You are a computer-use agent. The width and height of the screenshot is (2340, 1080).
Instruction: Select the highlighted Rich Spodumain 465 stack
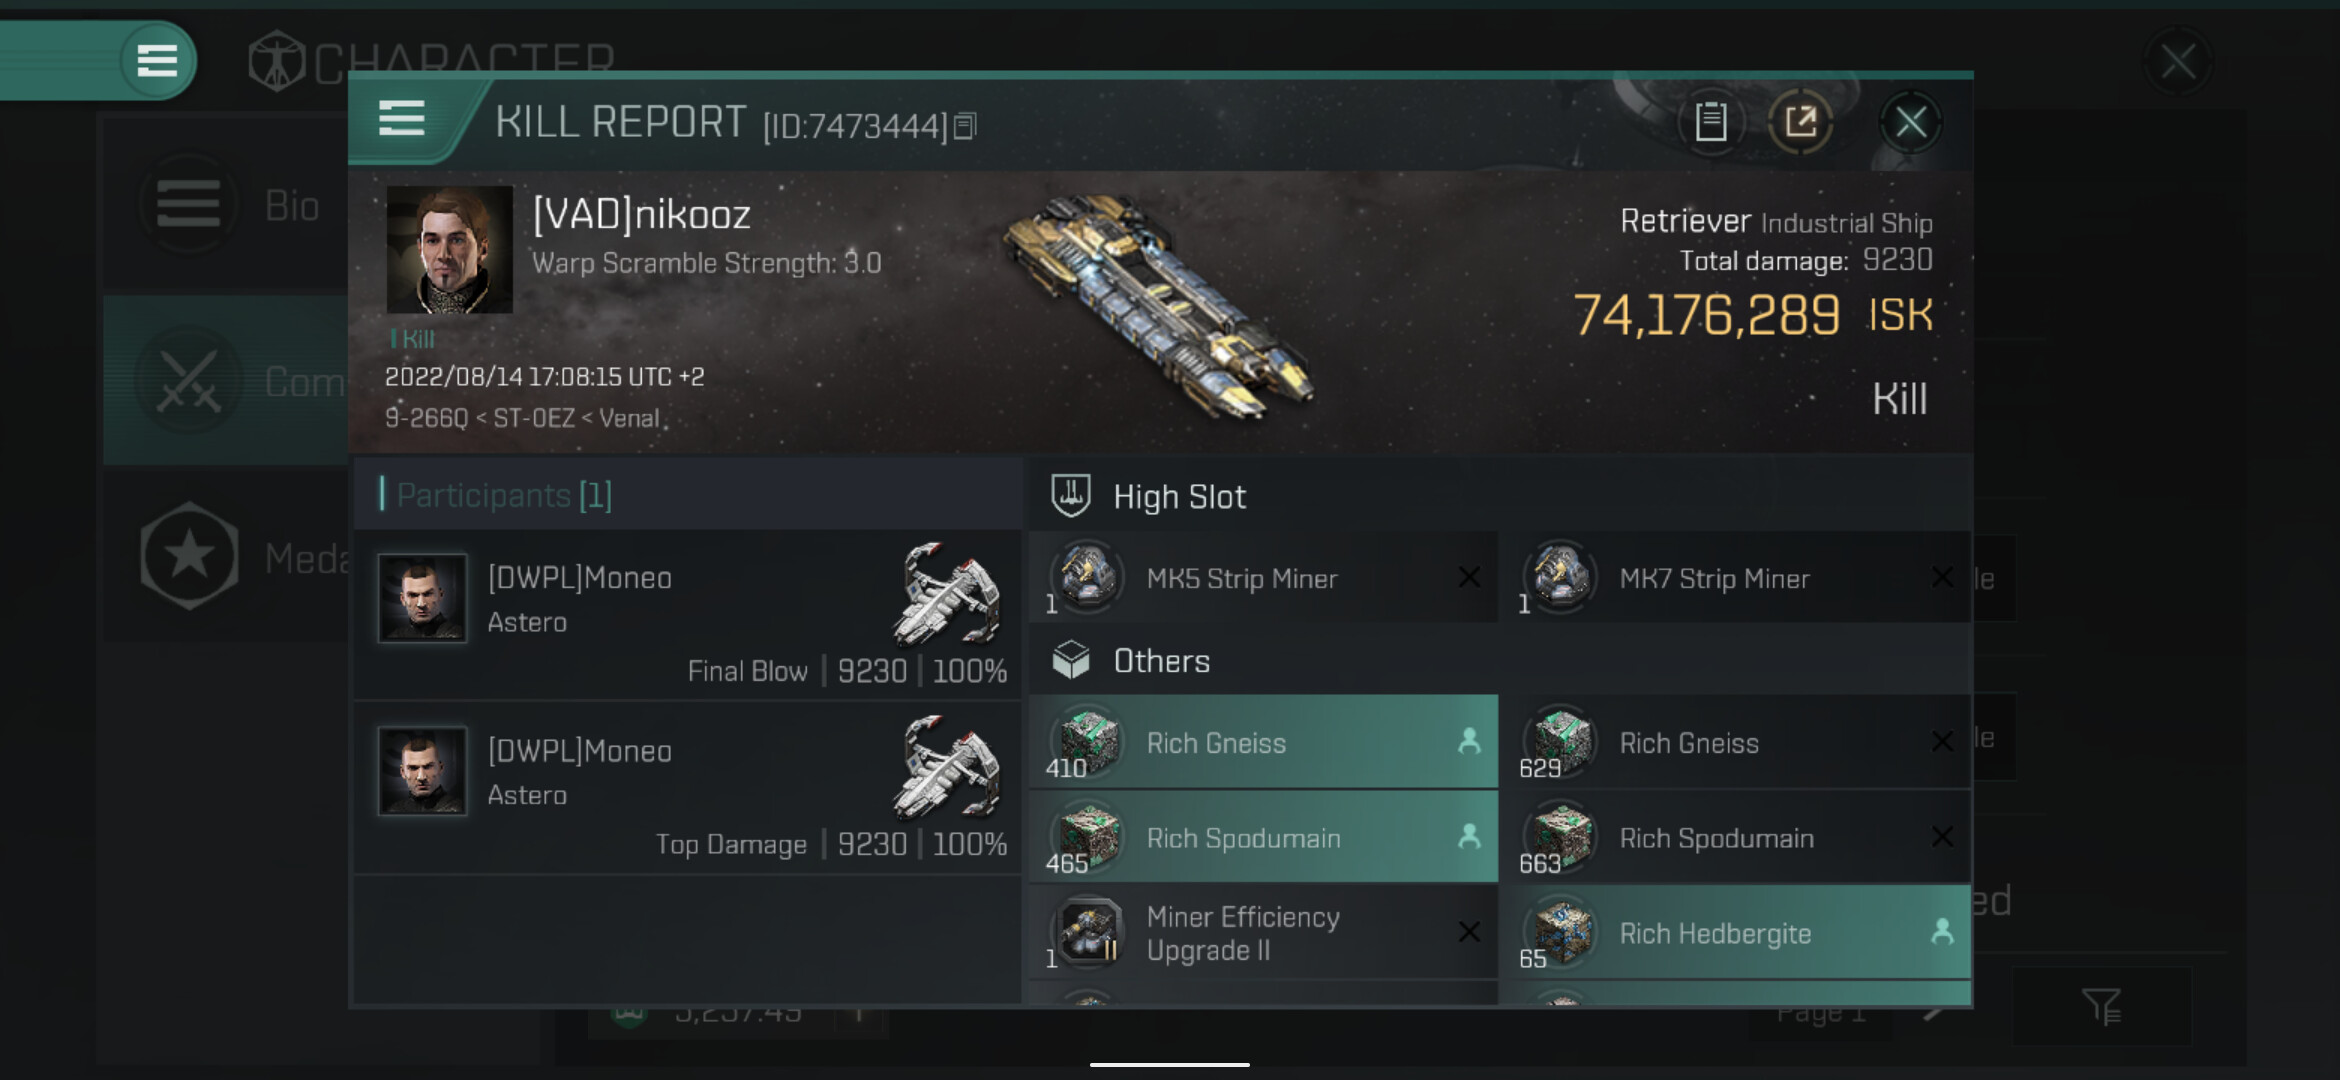[x=1262, y=838]
